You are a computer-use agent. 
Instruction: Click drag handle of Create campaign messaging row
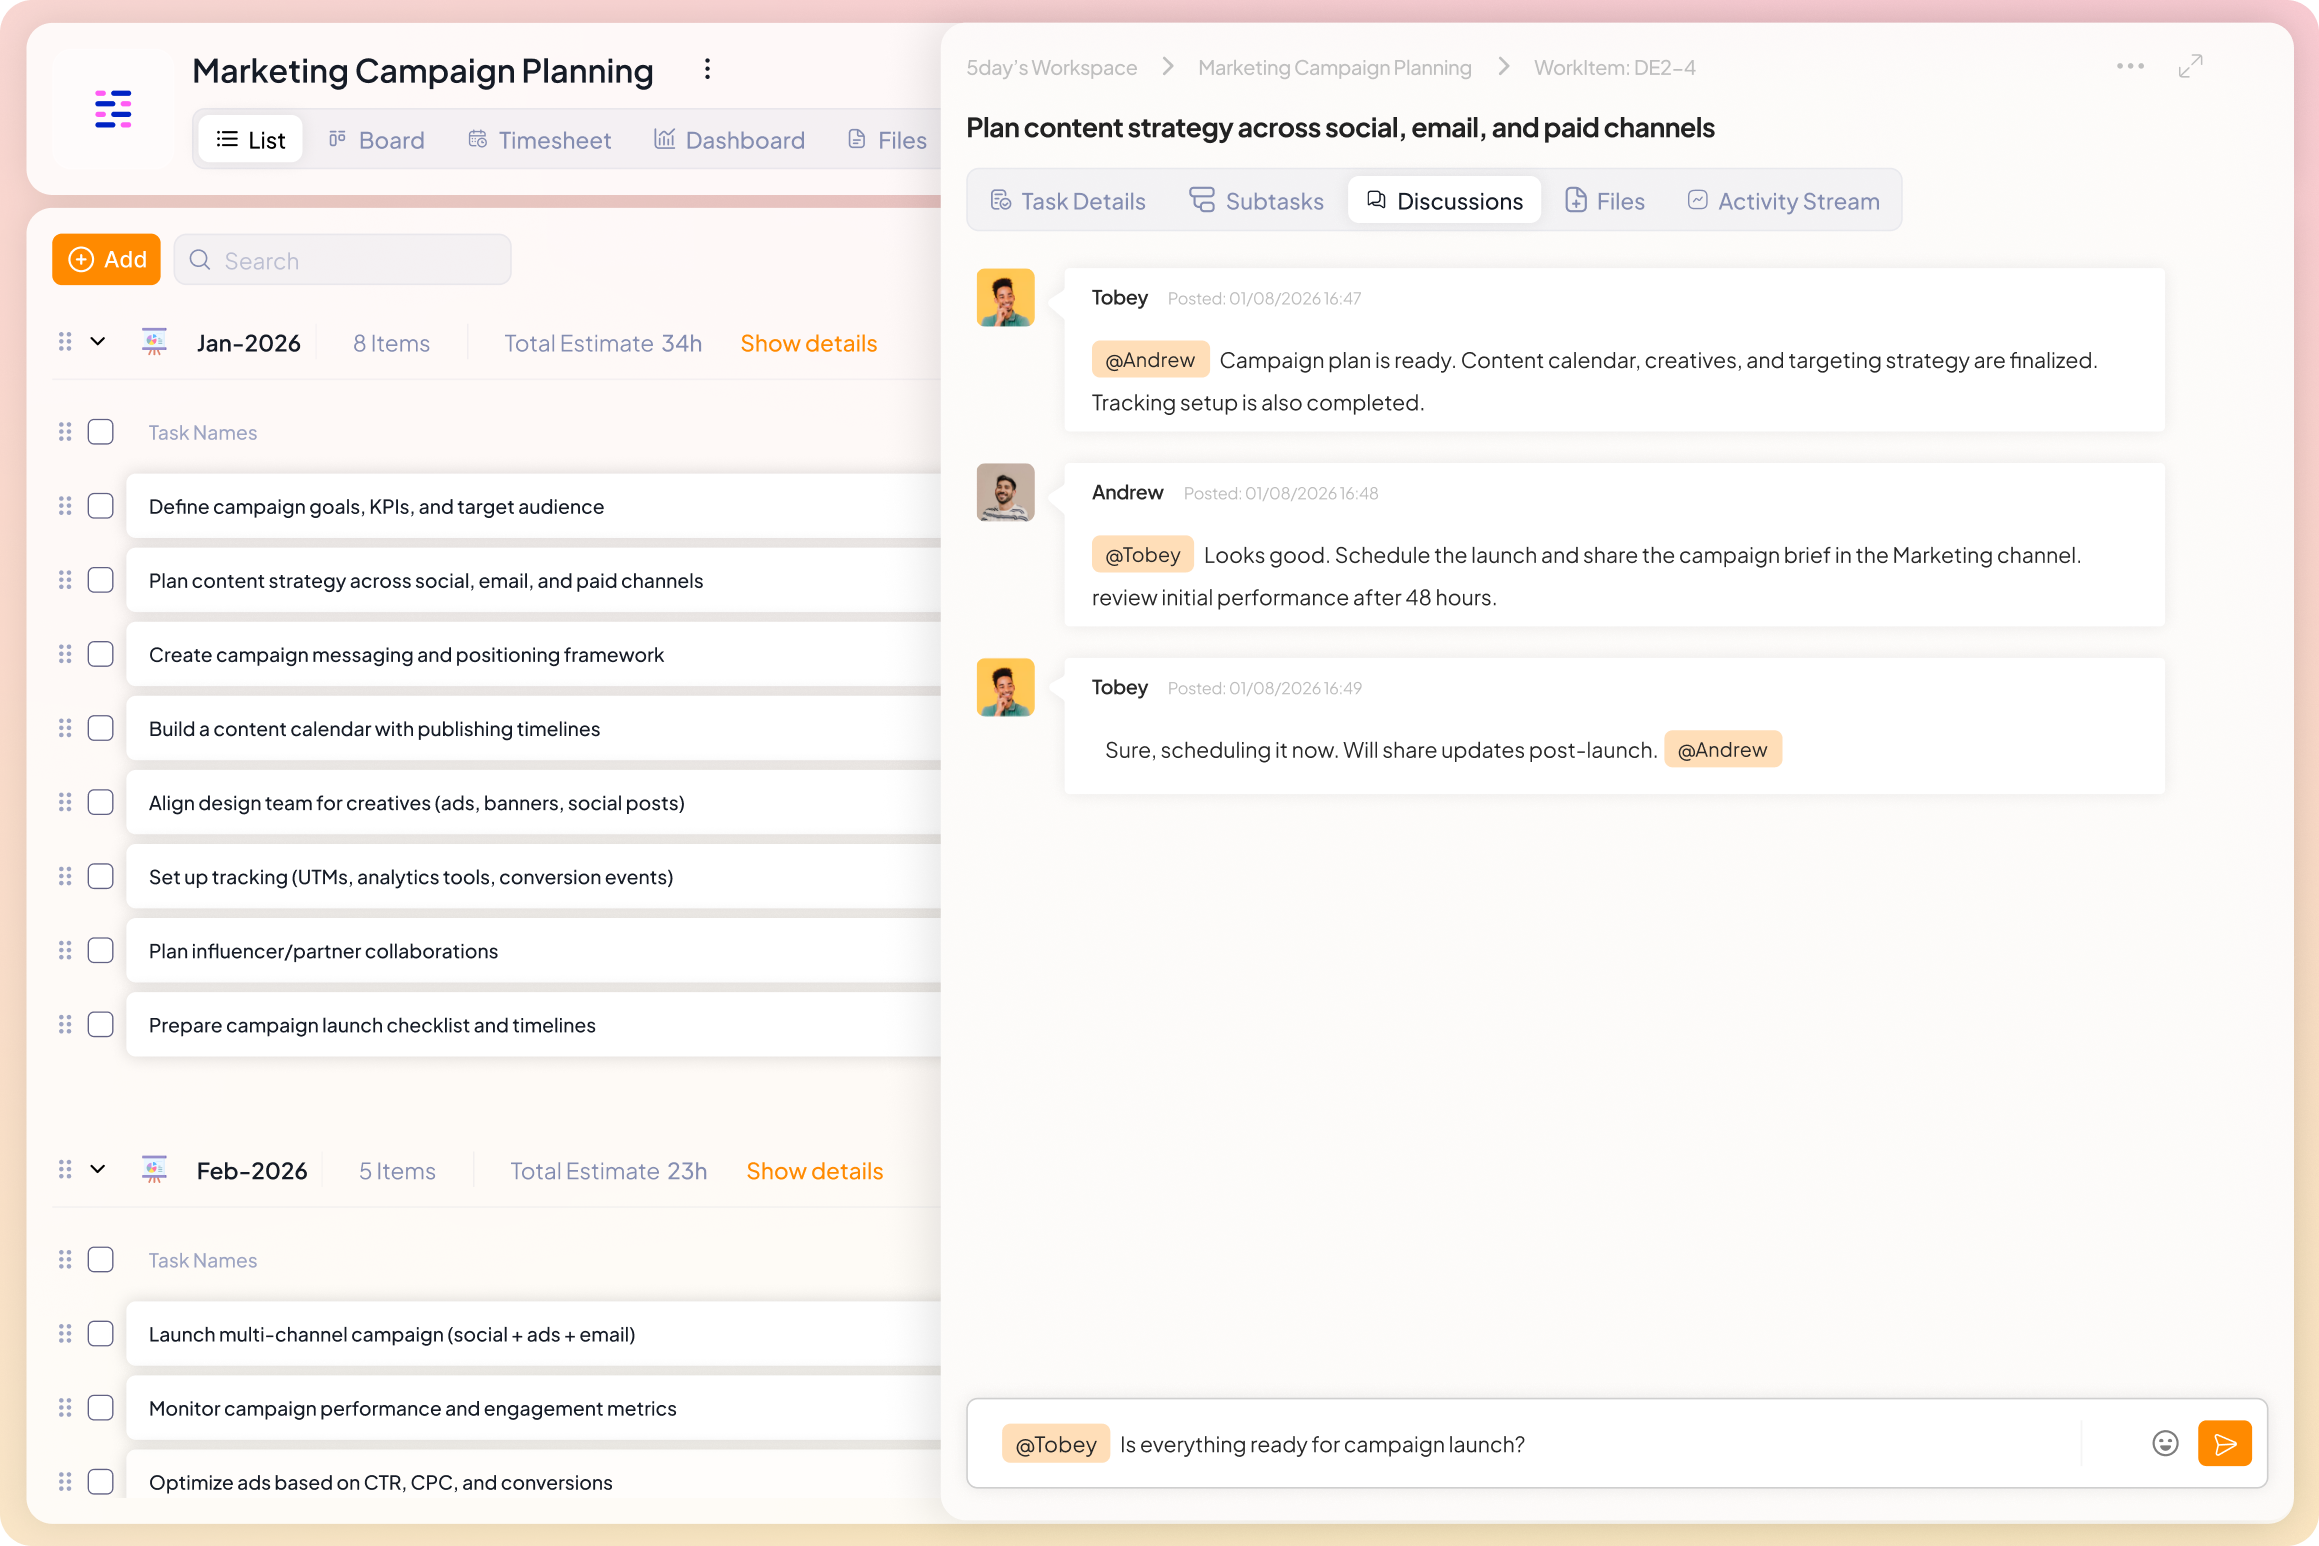pyautogui.click(x=65, y=654)
